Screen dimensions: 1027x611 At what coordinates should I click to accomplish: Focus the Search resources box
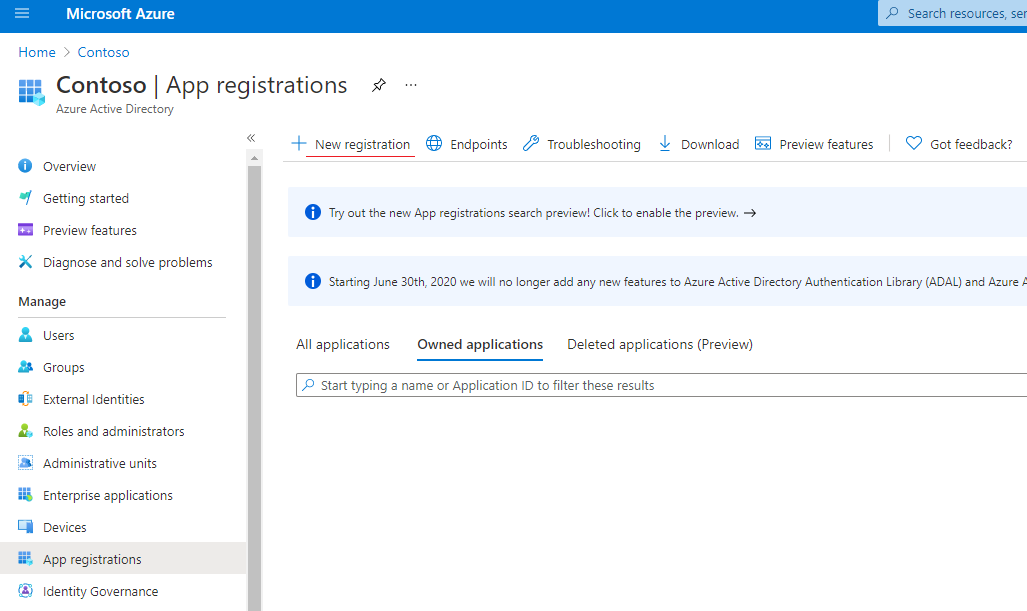[x=952, y=13]
